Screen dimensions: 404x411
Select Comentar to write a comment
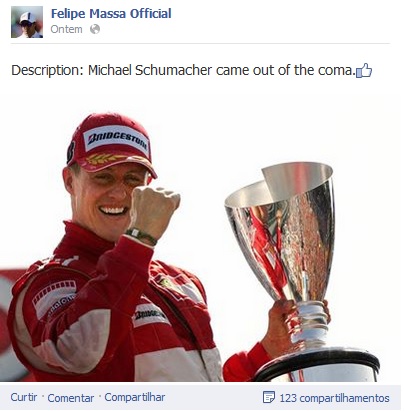coord(71,398)
